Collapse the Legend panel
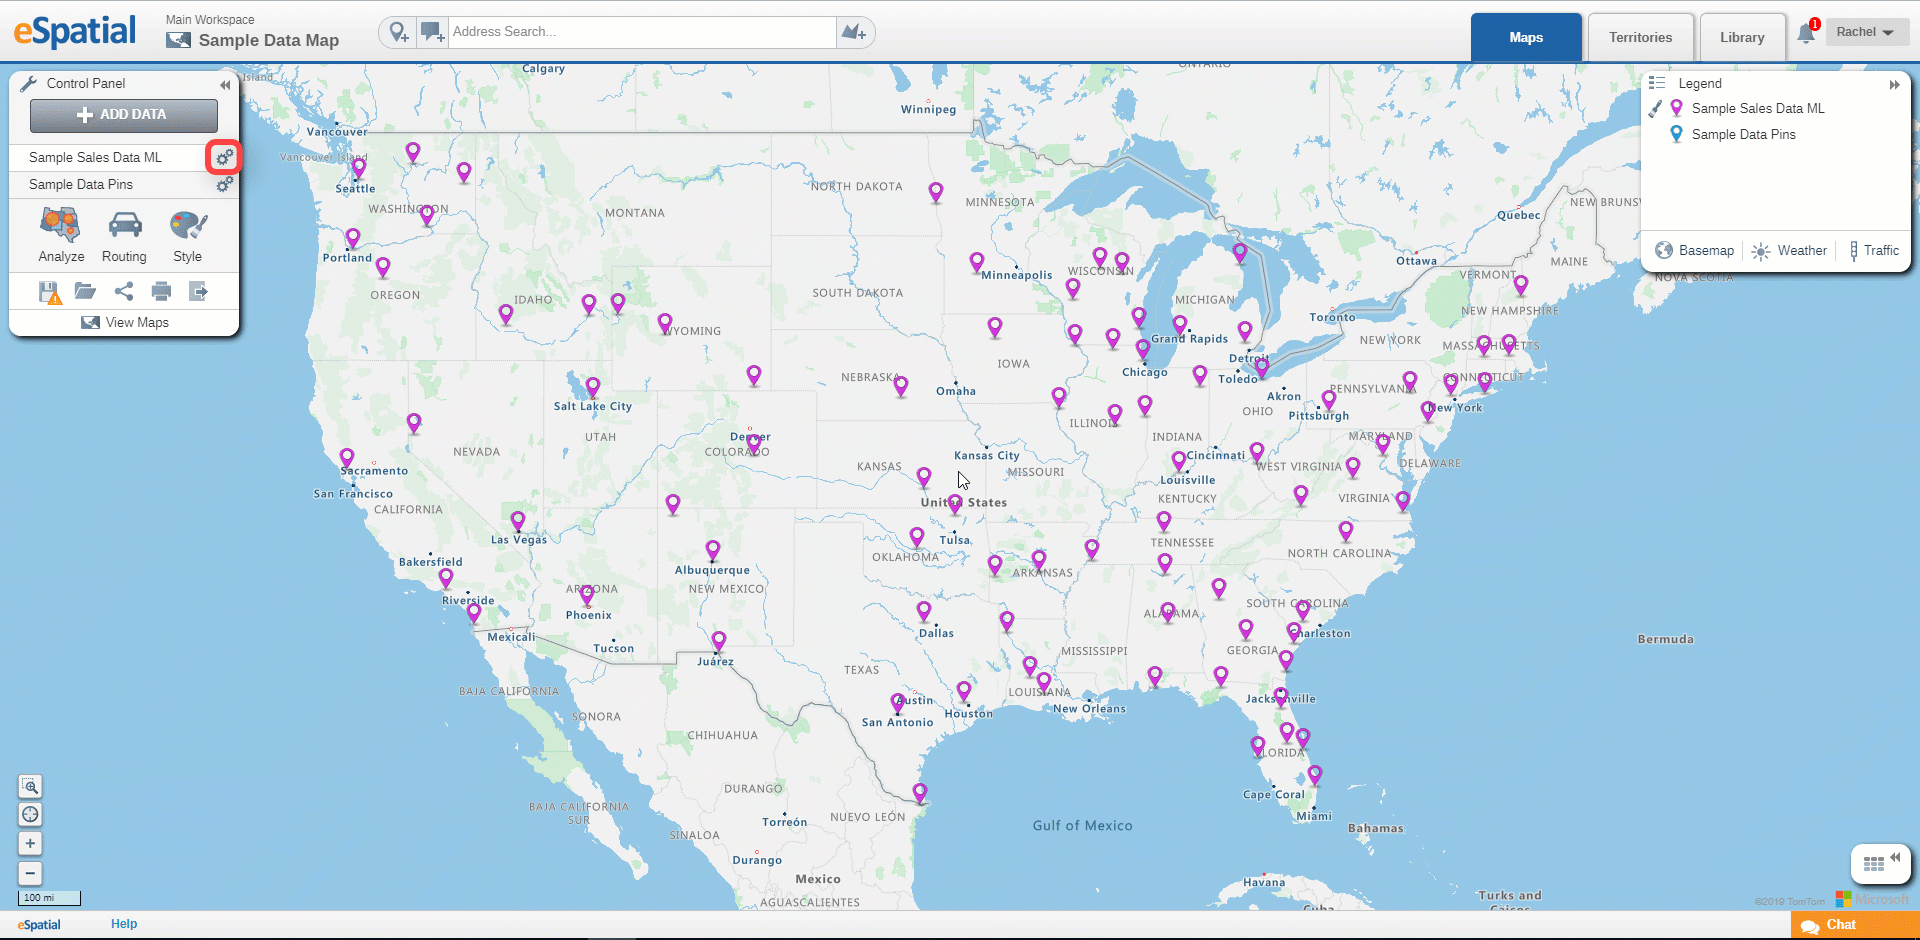This screenshot has height=940, width=1920. pos(1894,84)
